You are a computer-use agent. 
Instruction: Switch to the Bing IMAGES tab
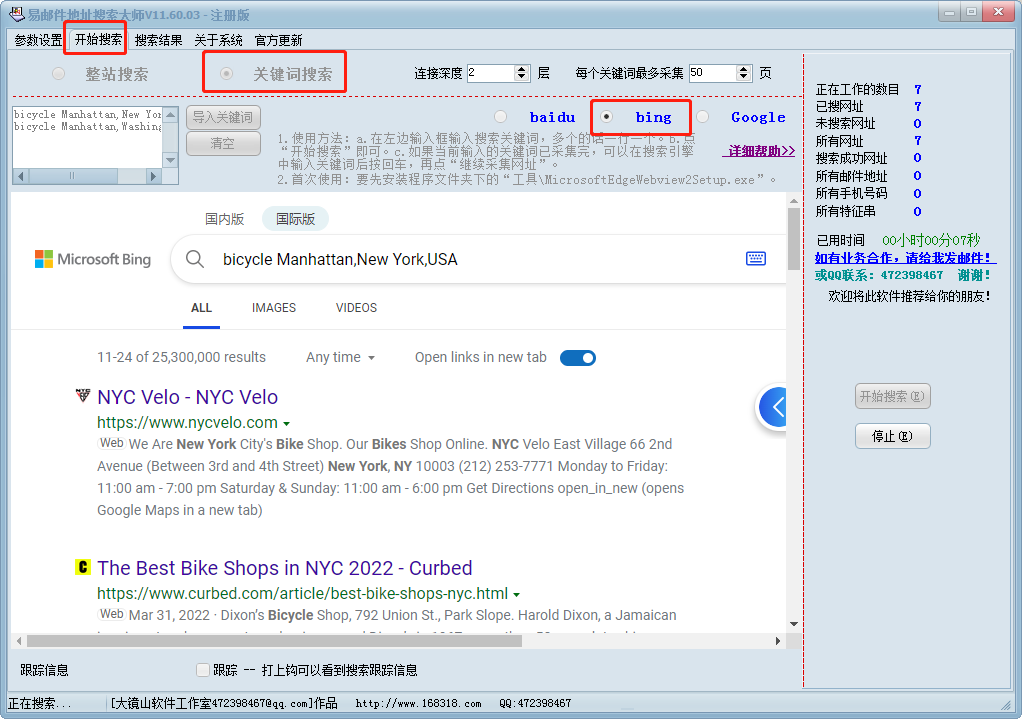click(274, 308)
